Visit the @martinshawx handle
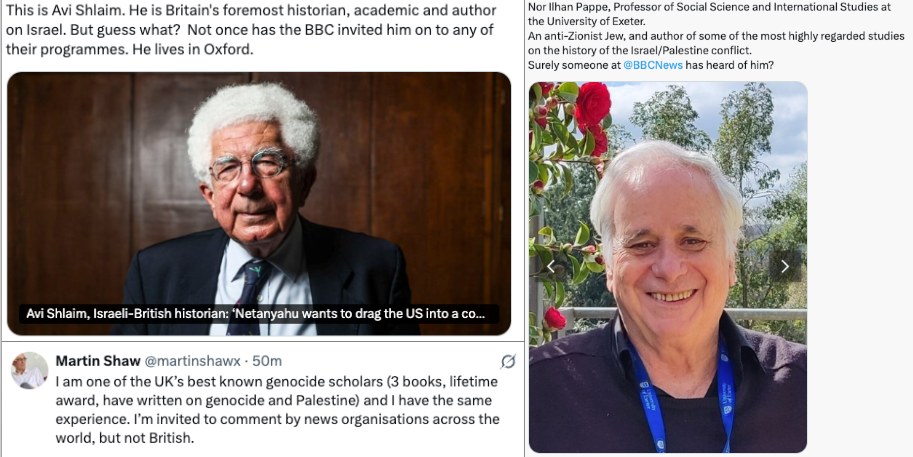 tap(192, 361)
